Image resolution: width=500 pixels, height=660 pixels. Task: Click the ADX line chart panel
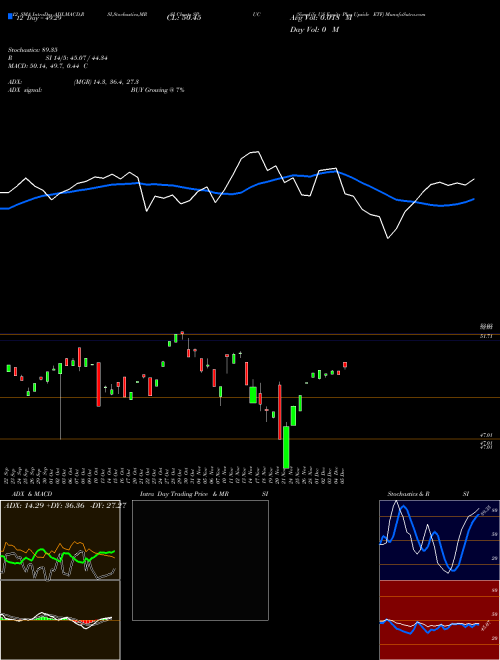coord(60,540)
